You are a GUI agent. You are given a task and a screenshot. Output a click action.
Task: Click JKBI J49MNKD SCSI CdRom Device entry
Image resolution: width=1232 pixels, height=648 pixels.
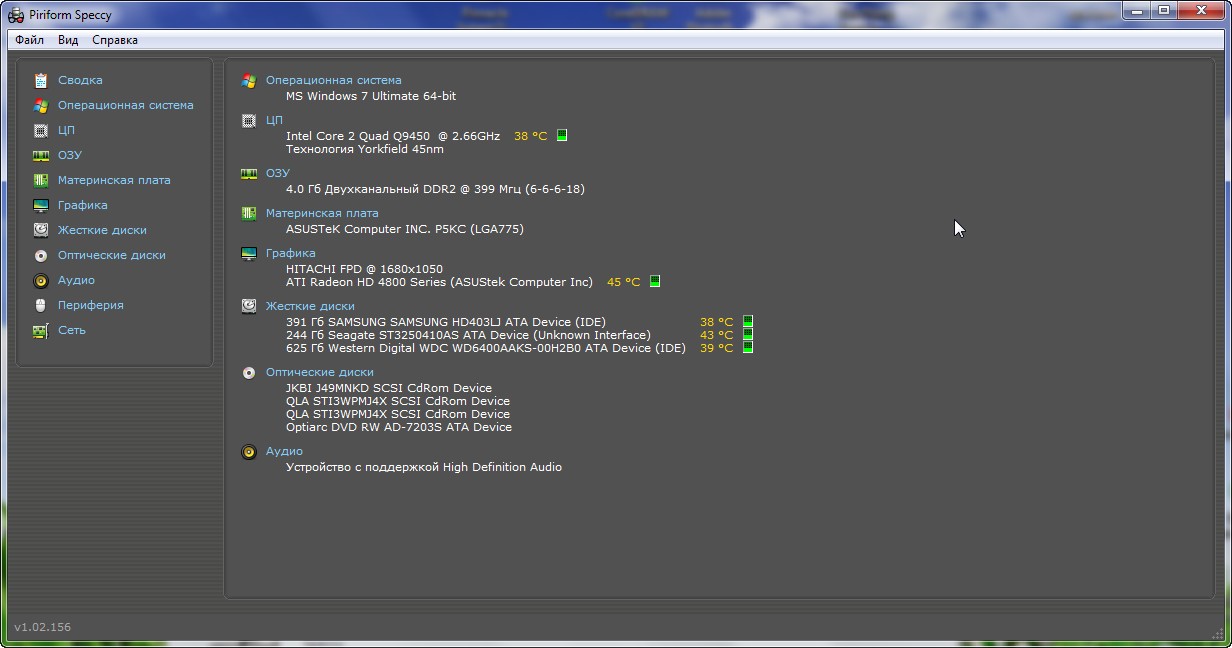389,388
